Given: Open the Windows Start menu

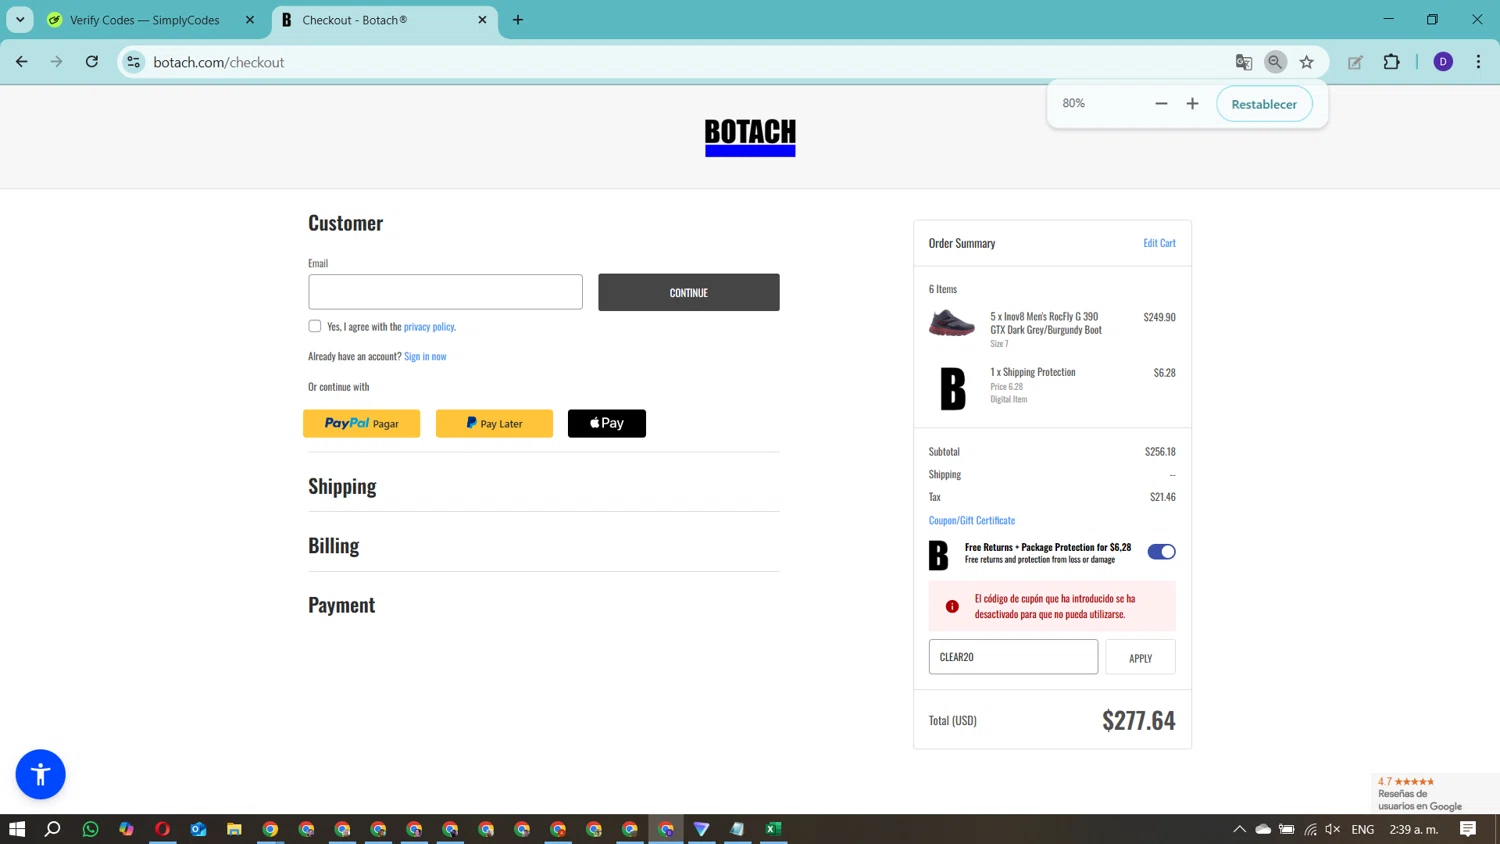Looking at the screenshot, I should coord(17,829).
